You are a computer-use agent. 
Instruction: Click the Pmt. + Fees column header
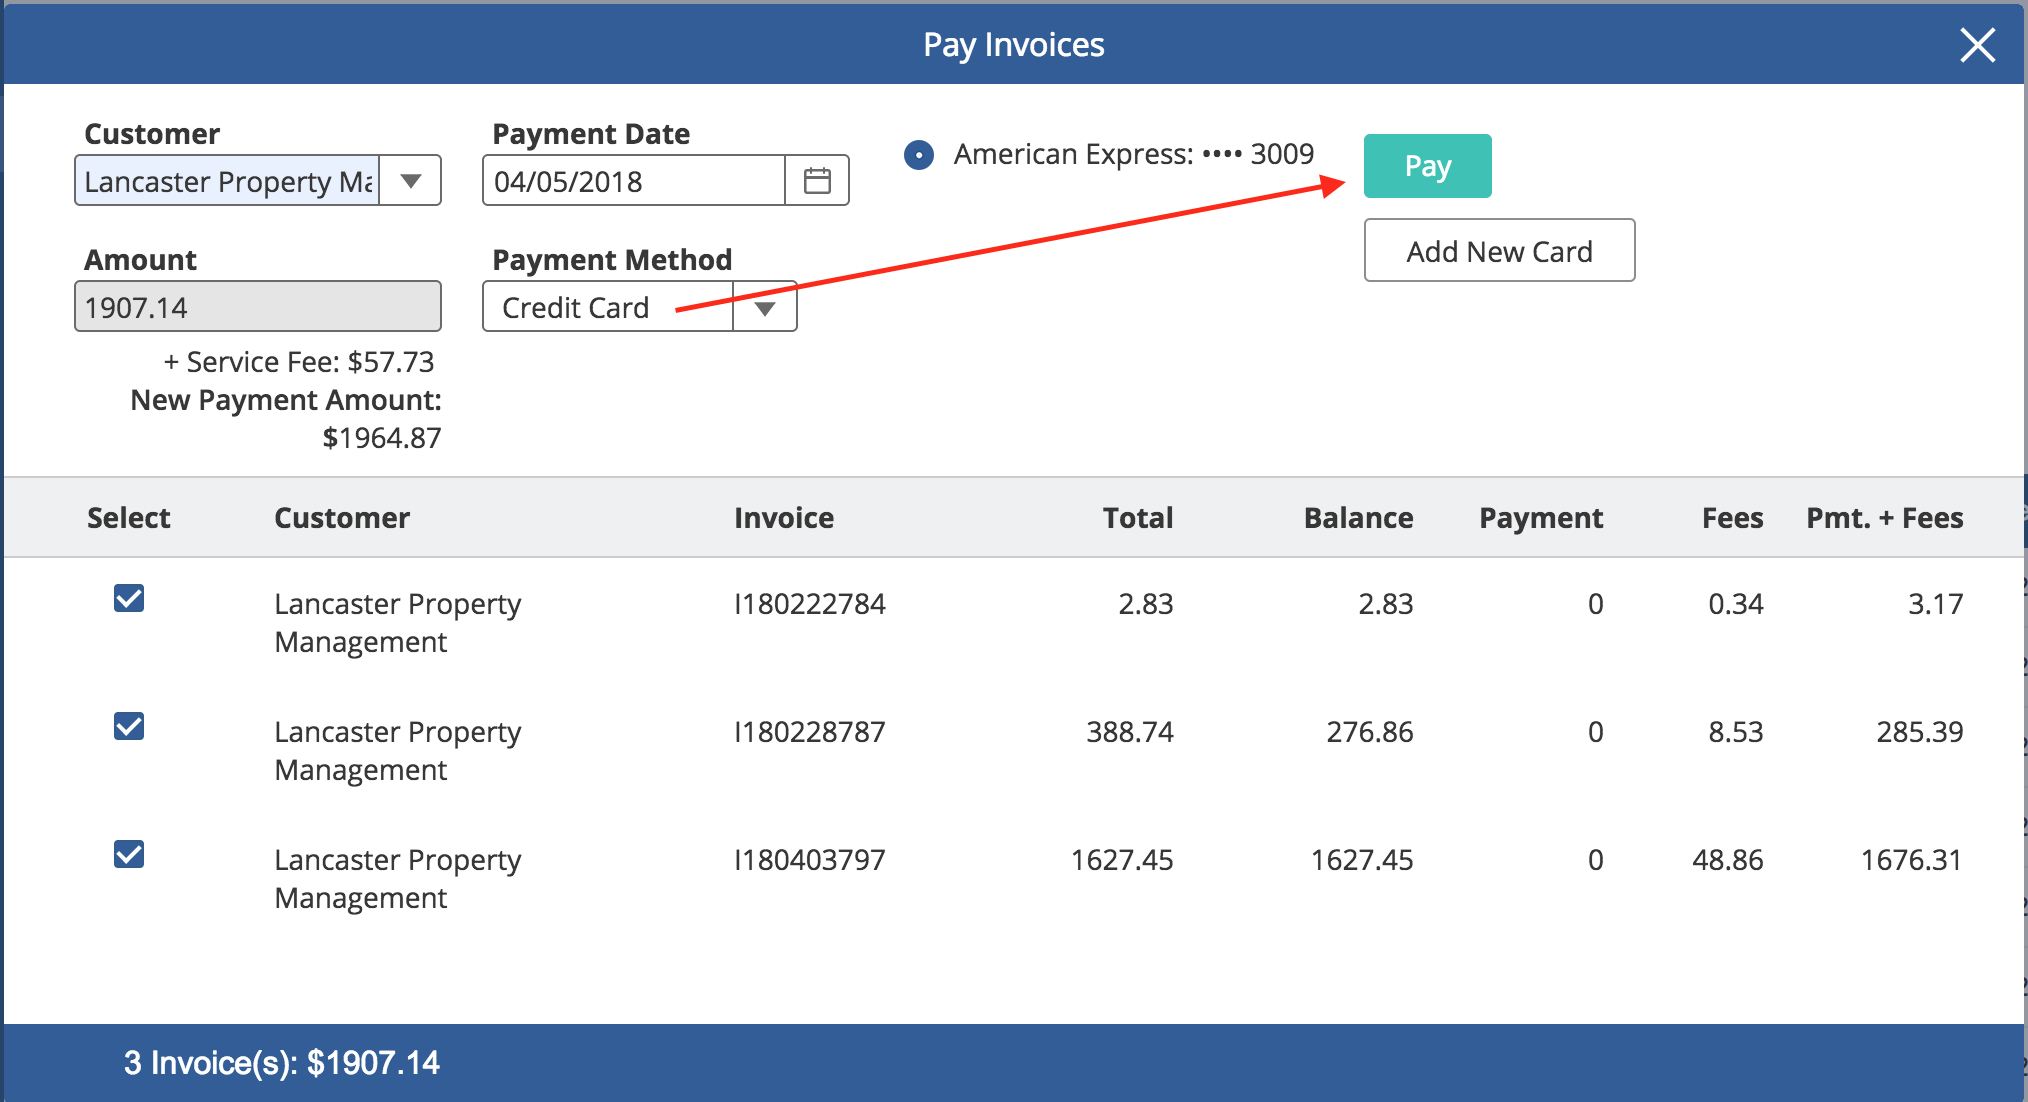click(x=1883, y=518)
